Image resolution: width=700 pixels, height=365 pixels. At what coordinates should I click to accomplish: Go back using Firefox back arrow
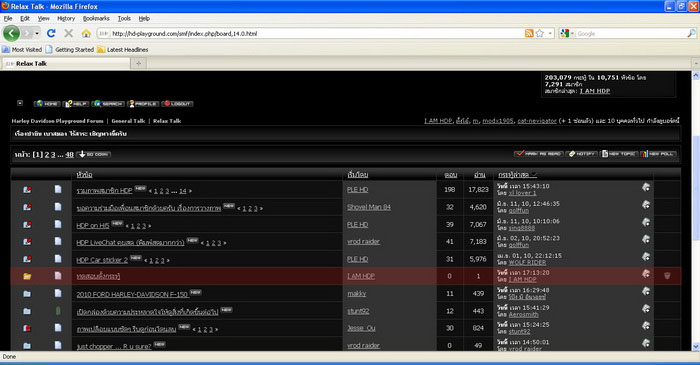pyautogui.click(x=11, y=33)
